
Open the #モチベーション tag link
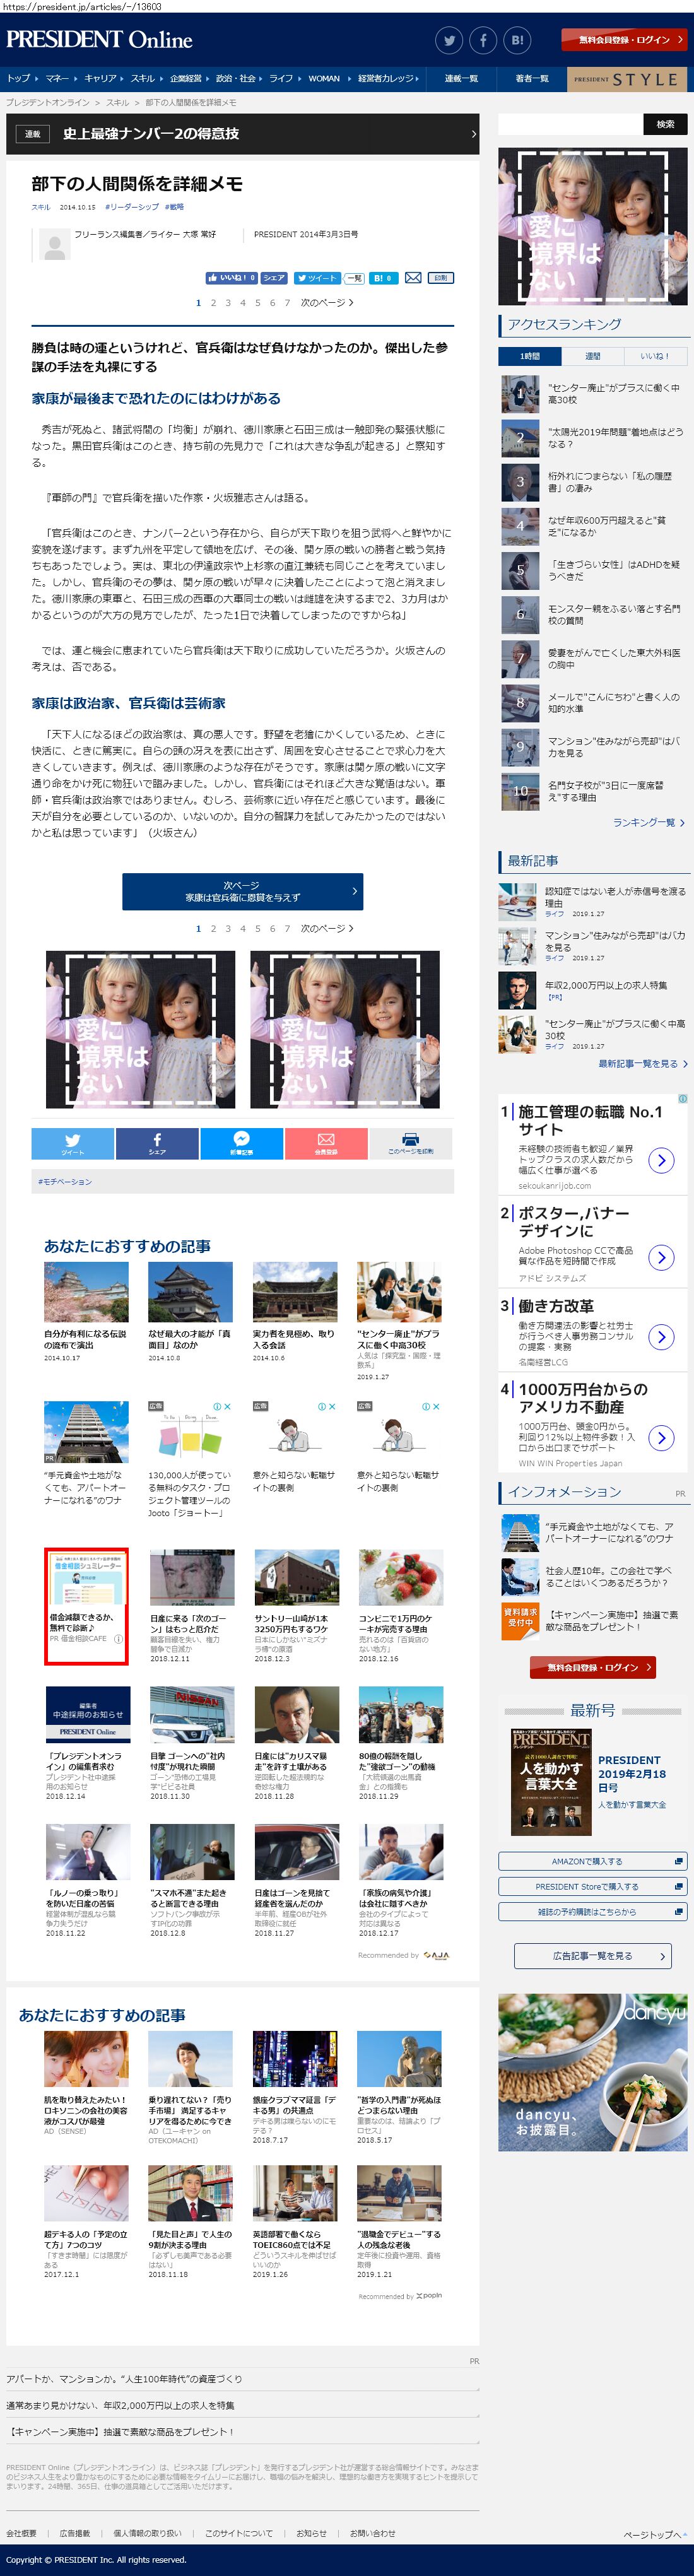65,1182
